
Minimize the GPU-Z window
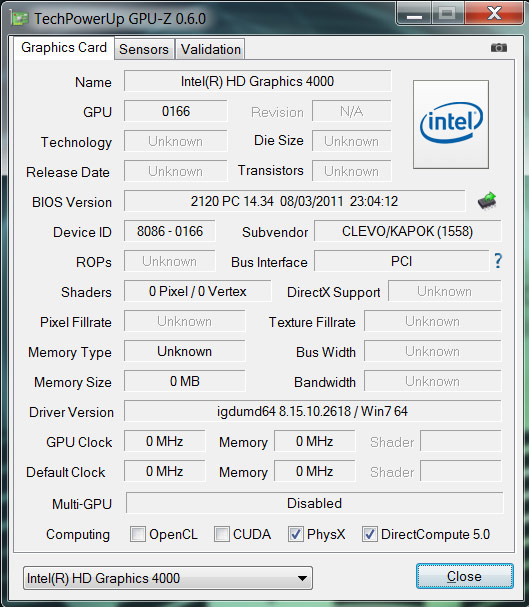(x=414, y=13)
